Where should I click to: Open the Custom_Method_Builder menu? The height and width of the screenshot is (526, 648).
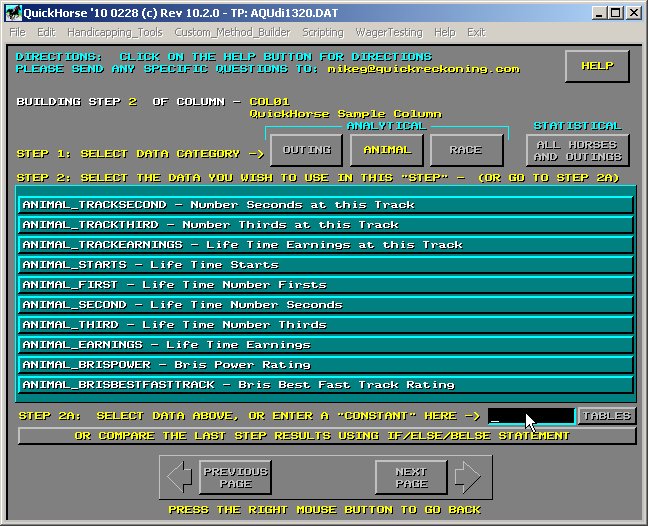click(x=220, y=32)
